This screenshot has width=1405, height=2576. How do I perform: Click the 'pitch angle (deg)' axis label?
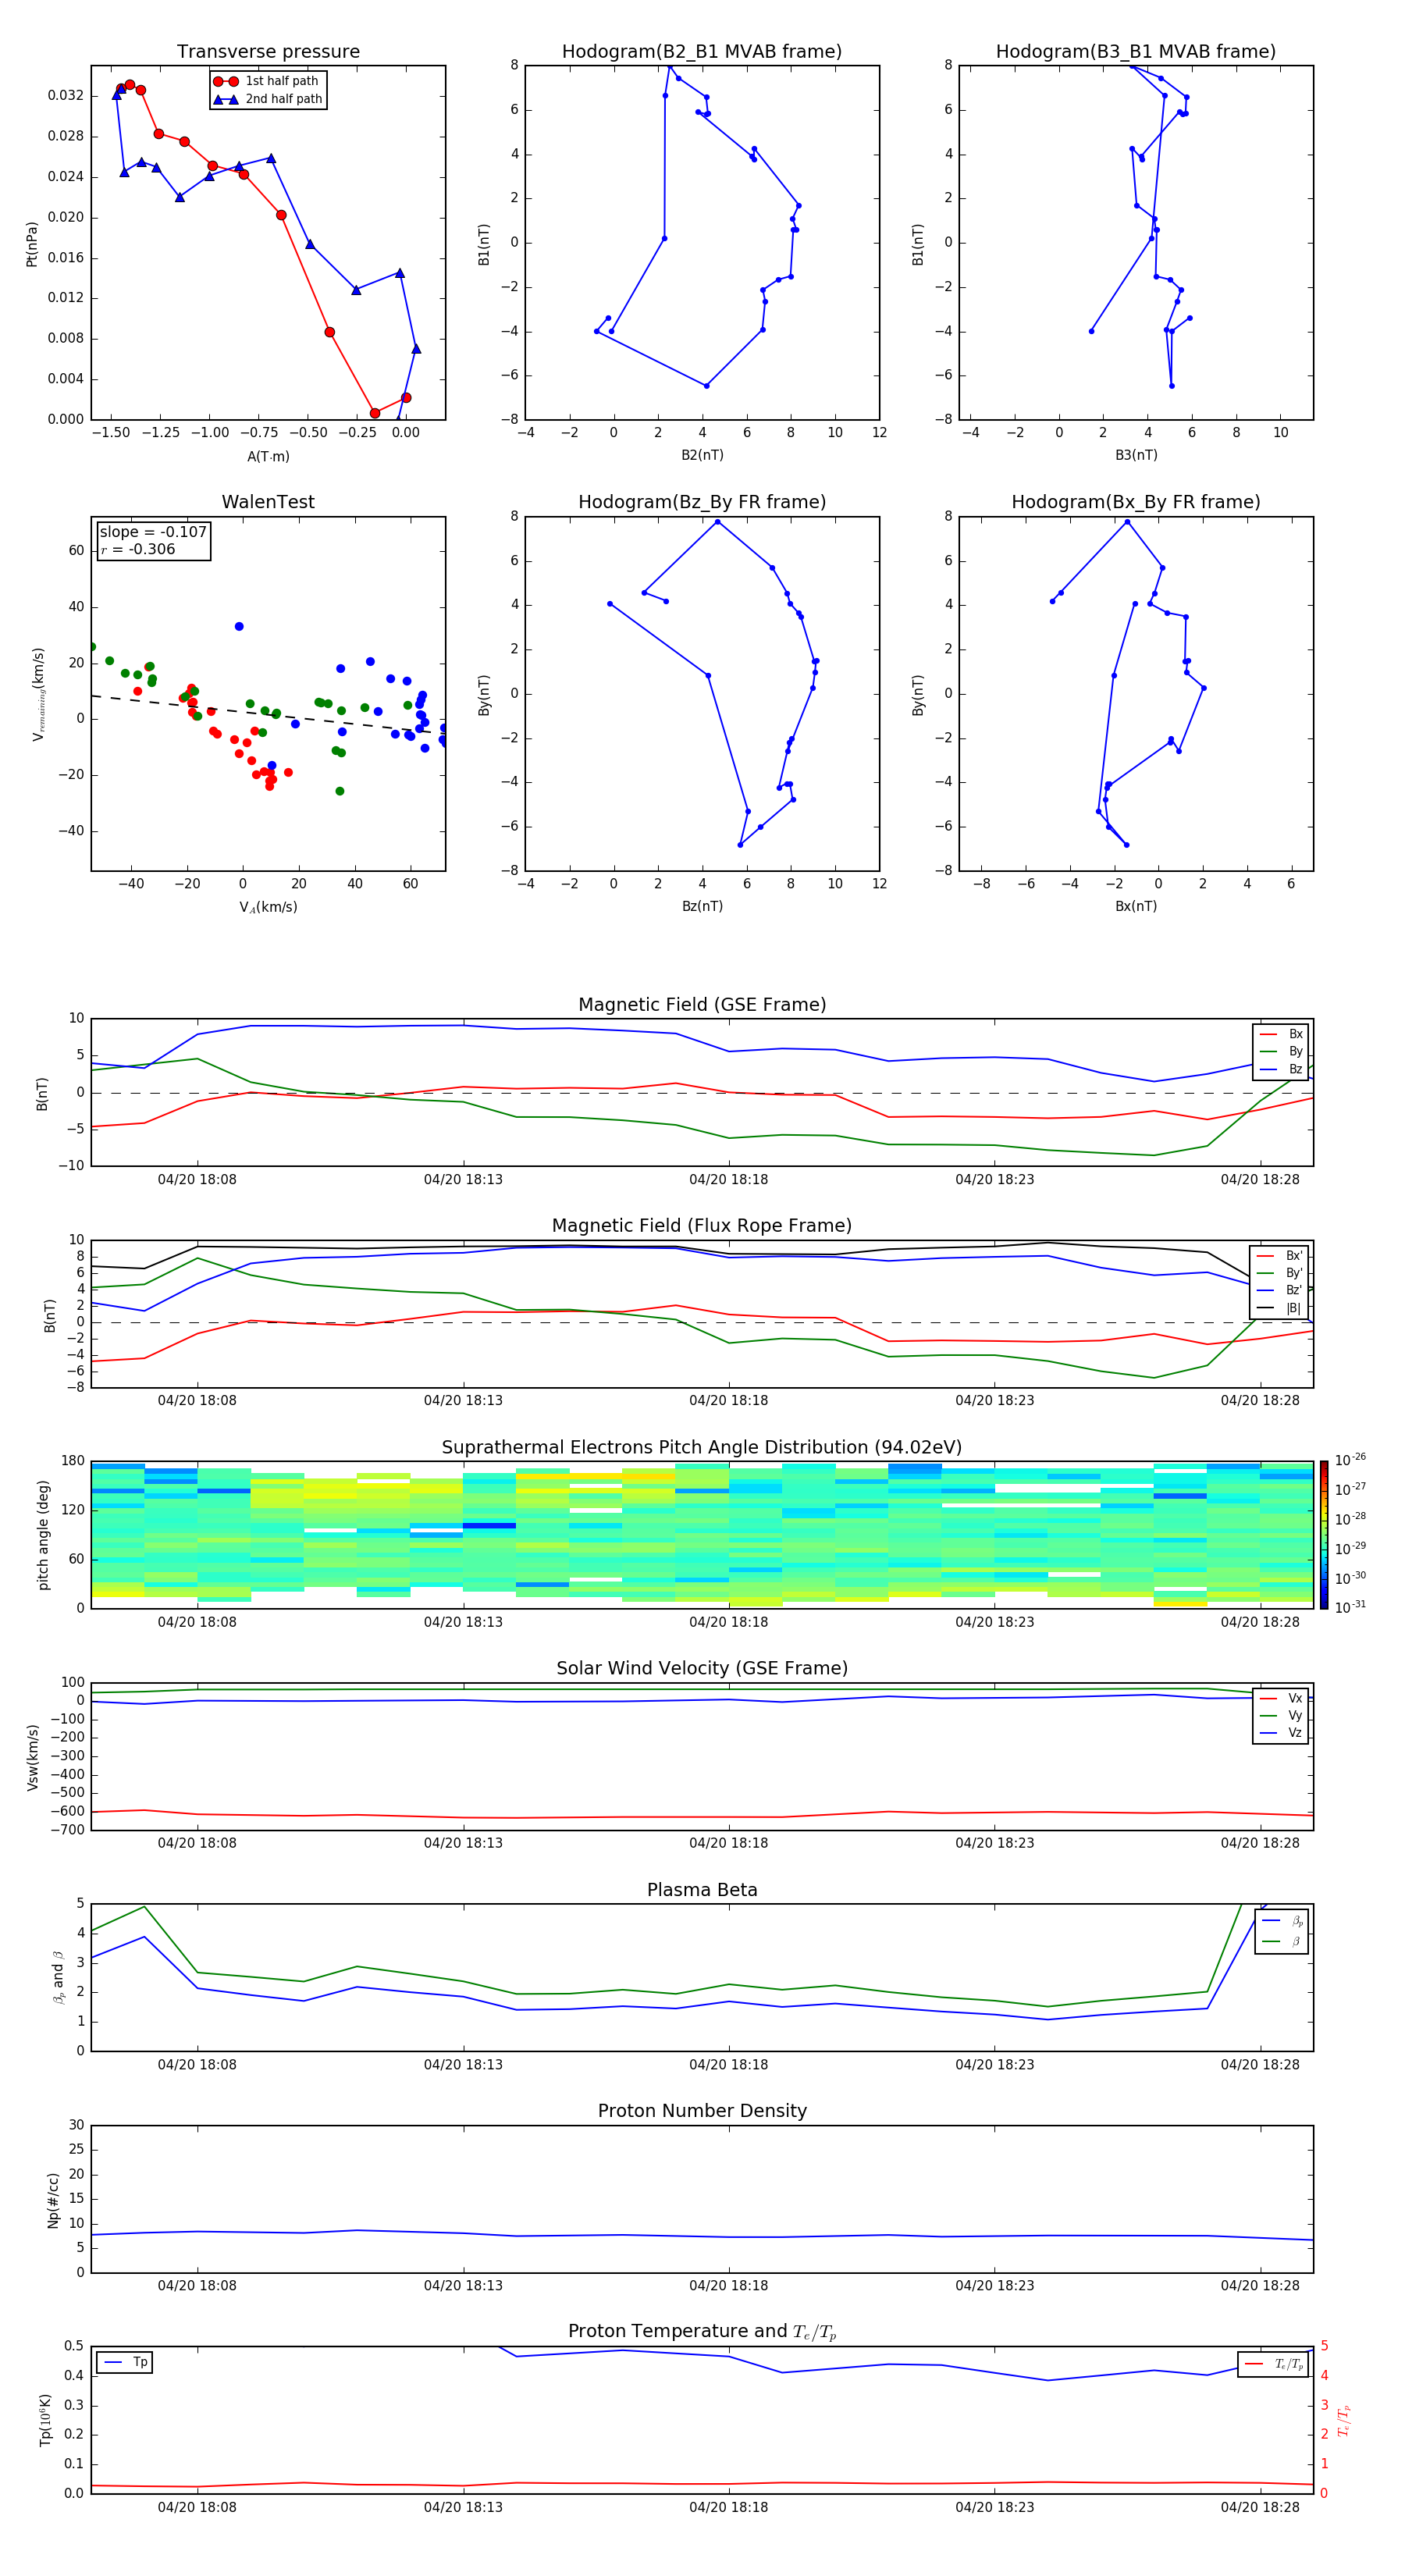pyautogui.click(x=43, y=1535)
